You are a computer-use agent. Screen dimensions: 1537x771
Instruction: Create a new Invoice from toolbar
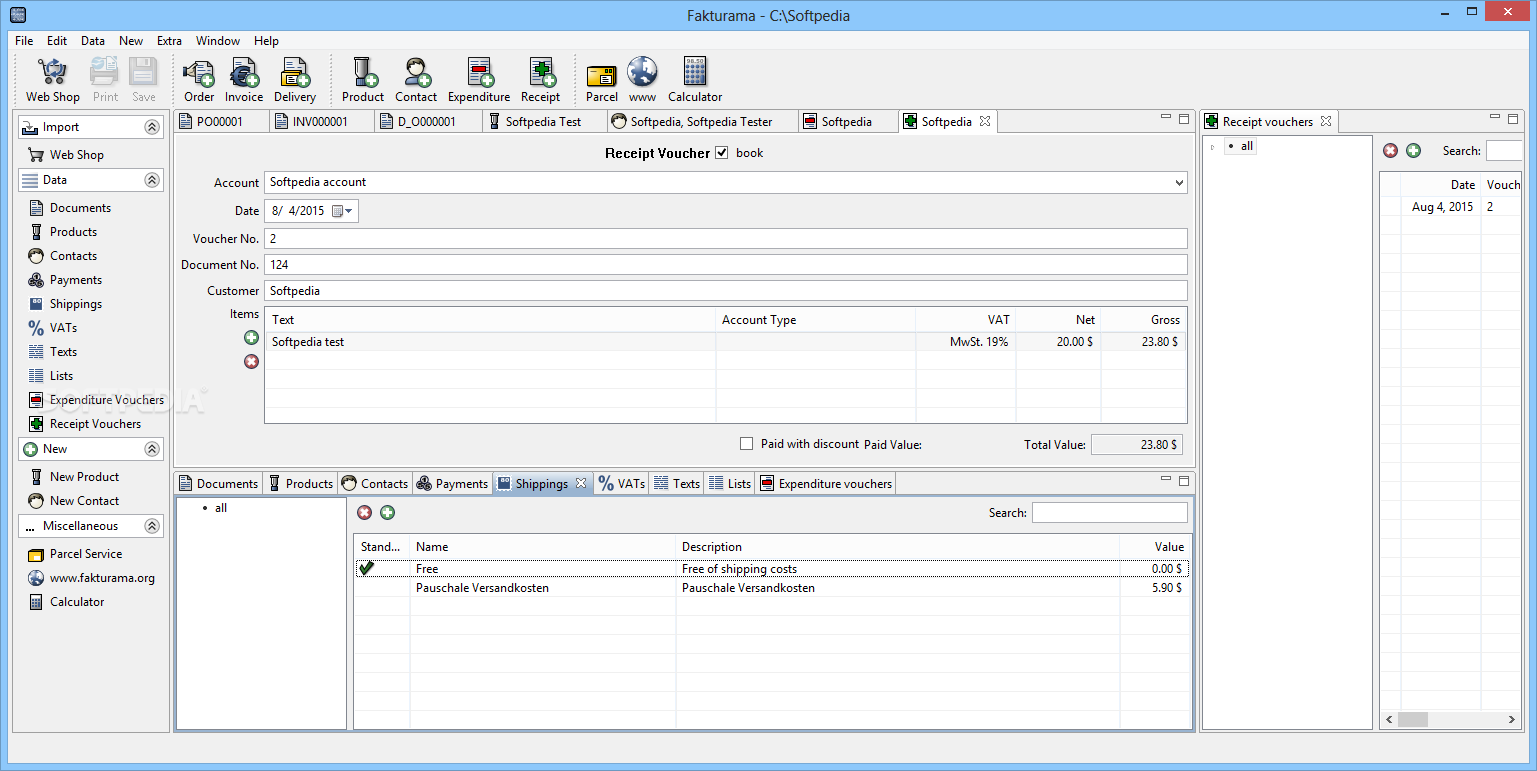244,79
